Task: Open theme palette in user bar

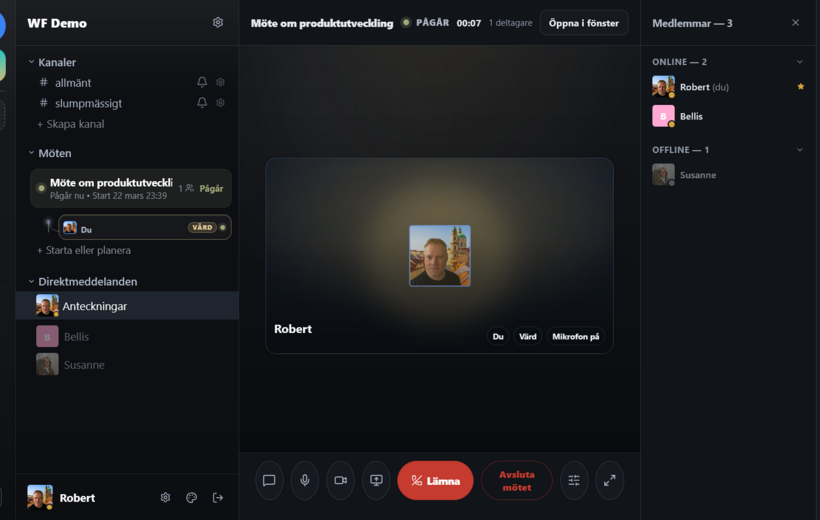Action: [x=192, y=497]
